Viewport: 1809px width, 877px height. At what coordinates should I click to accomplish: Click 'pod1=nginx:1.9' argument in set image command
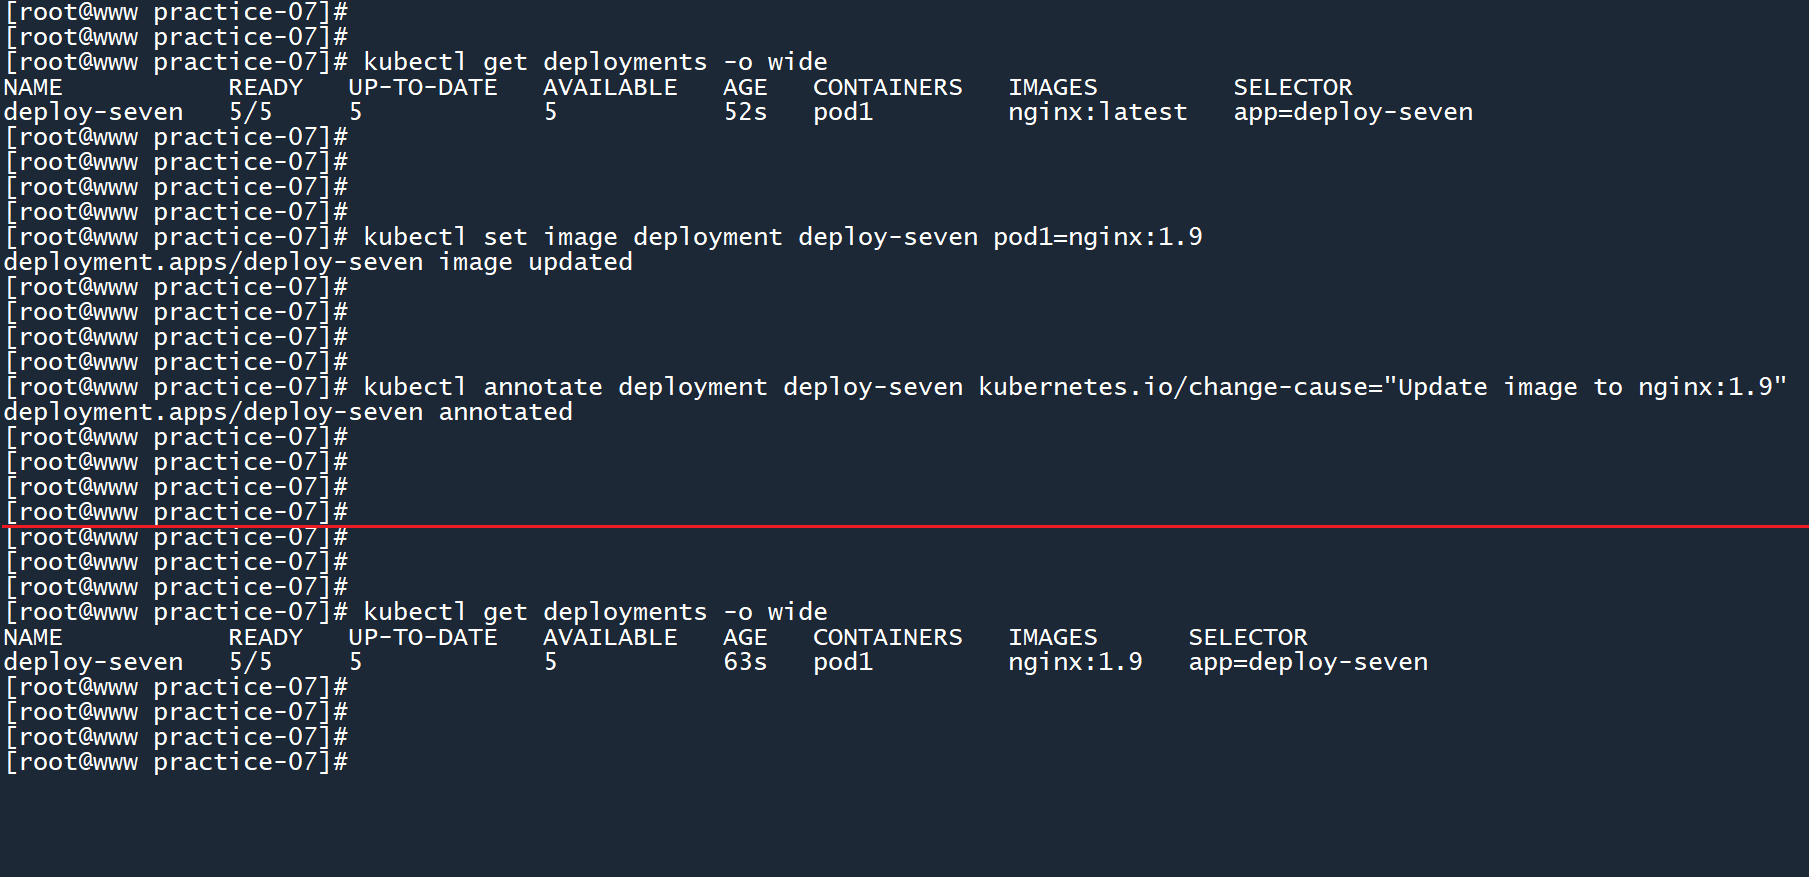[x=1097, y=237]
